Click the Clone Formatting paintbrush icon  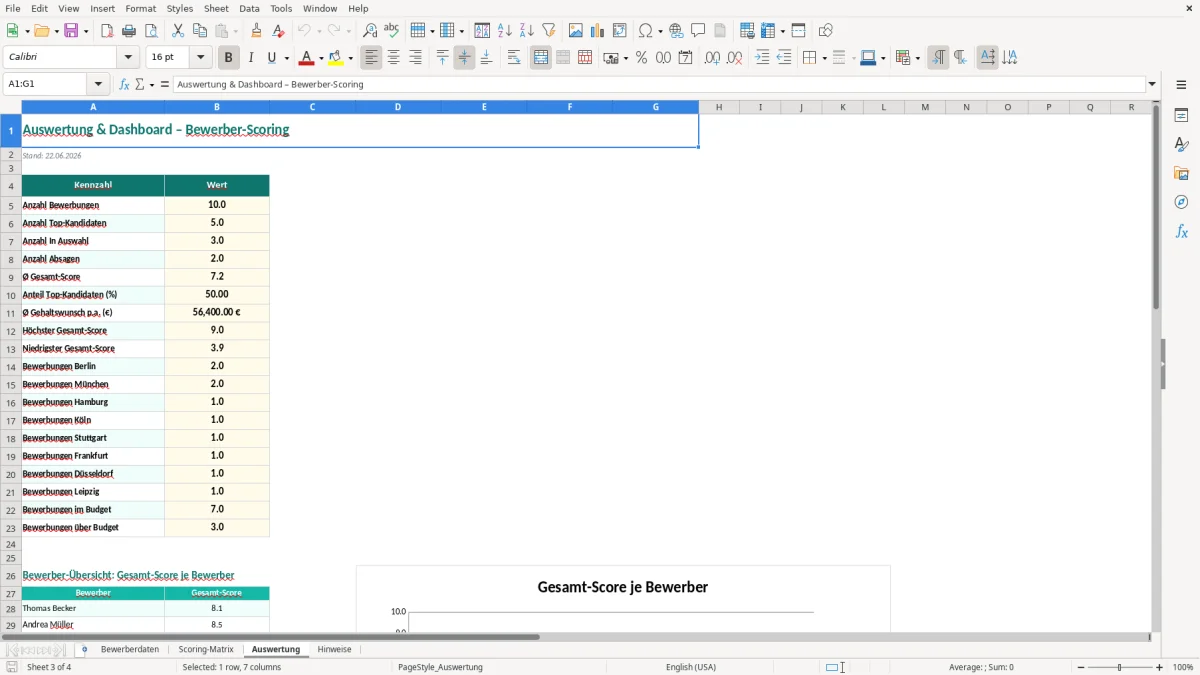coord(257,31)
